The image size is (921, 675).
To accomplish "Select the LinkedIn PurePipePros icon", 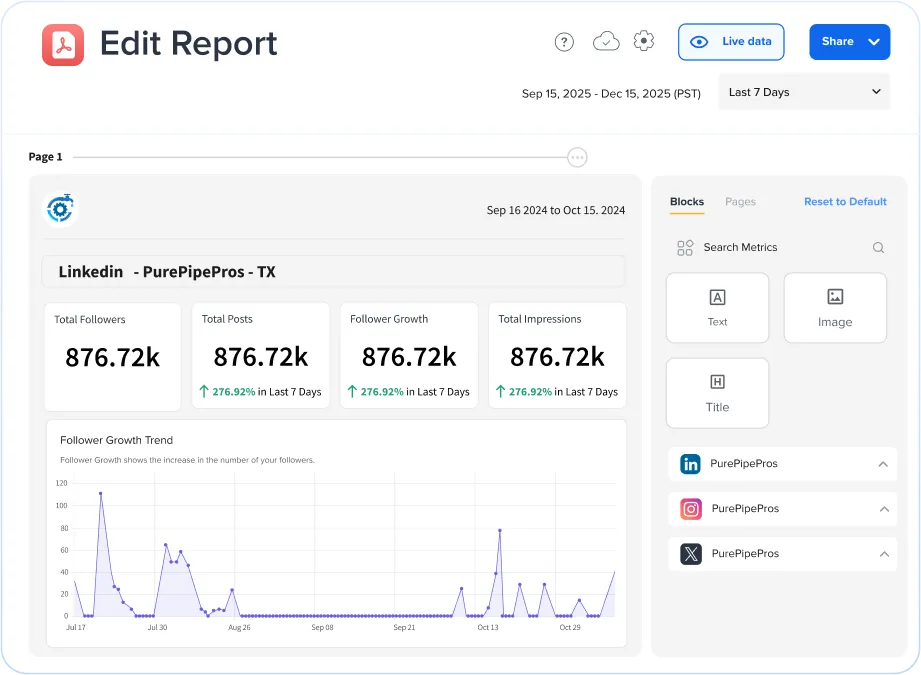I will click(689, 464).
